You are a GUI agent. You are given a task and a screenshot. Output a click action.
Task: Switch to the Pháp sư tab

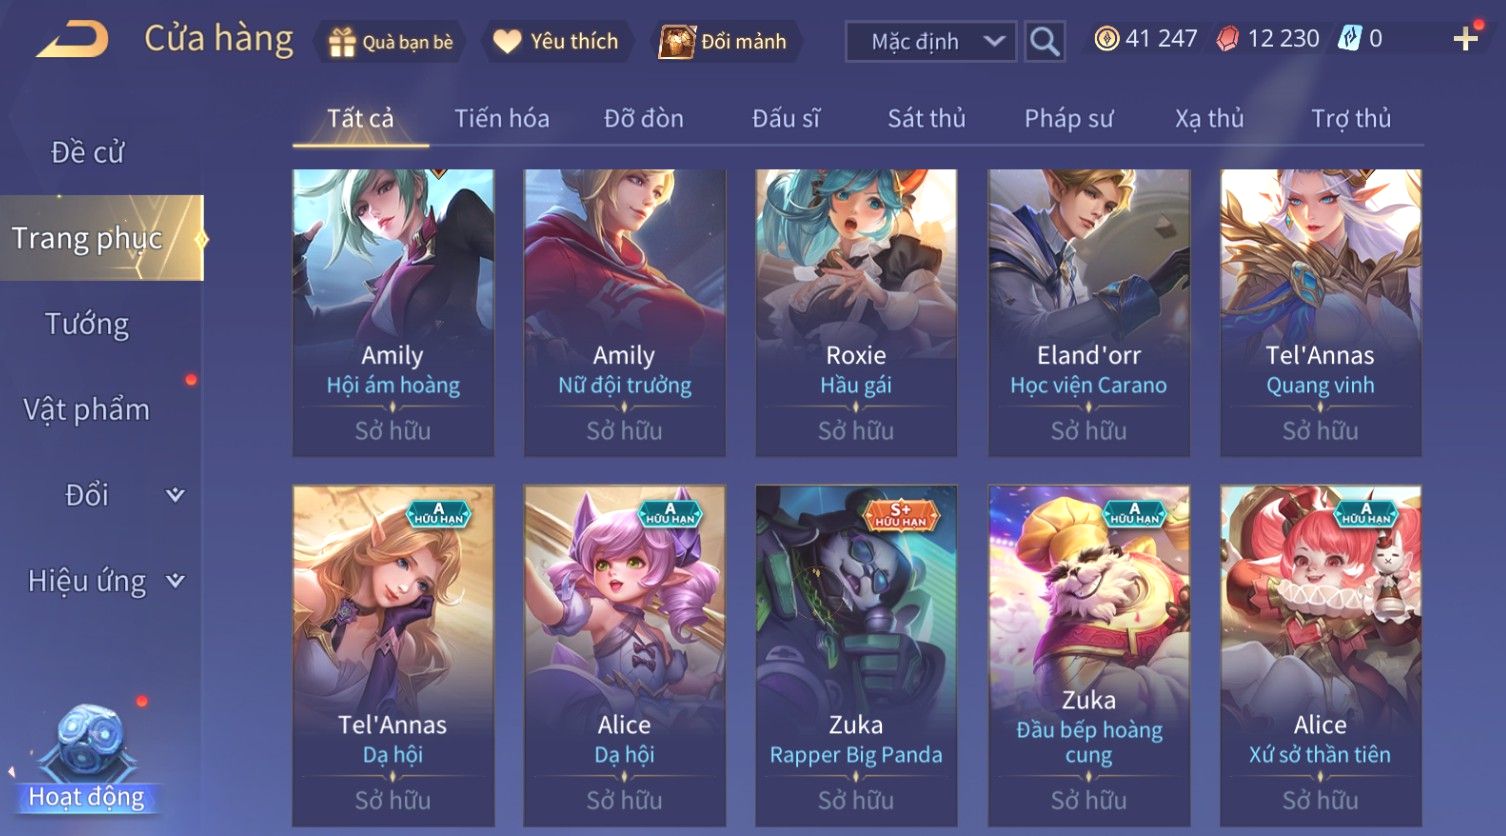[1068, 119]
